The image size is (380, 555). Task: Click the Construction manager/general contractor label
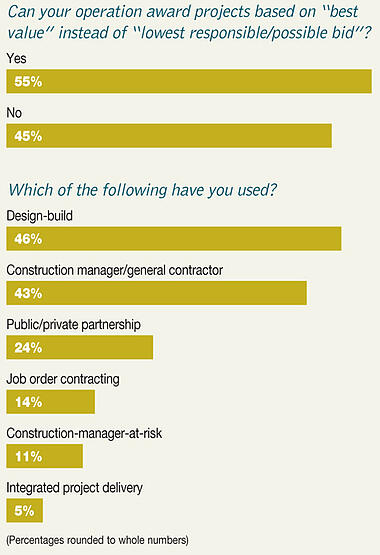pos(115,270)
